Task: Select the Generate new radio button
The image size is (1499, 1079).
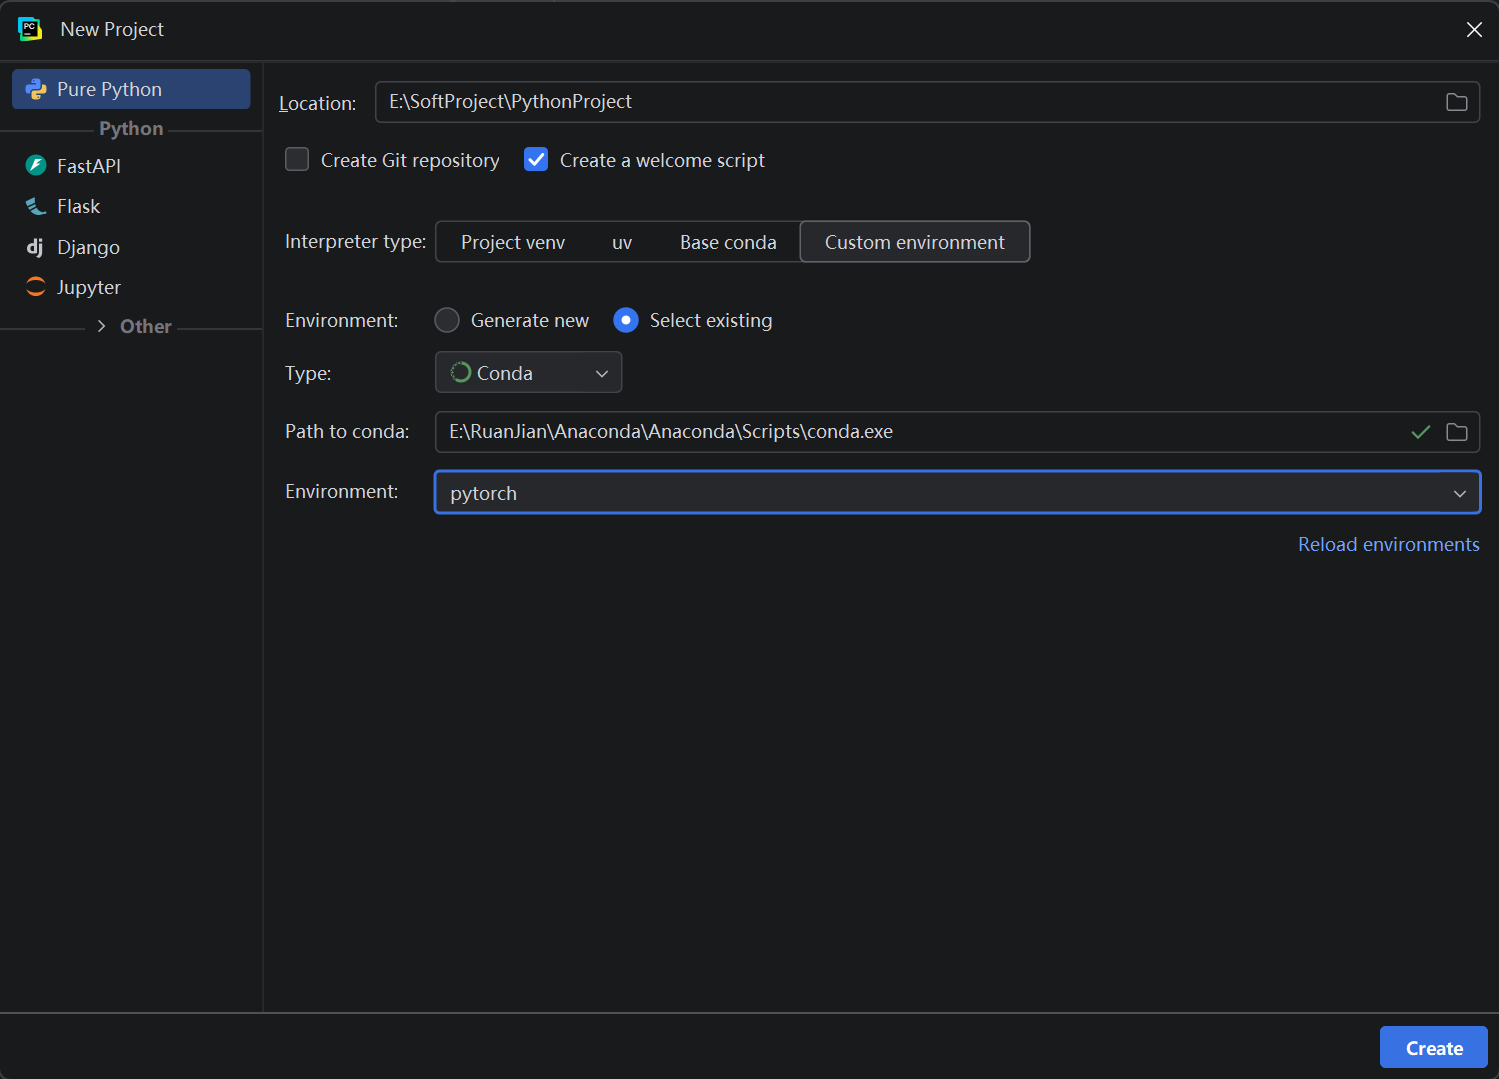Action: click(x=447, y=320)
